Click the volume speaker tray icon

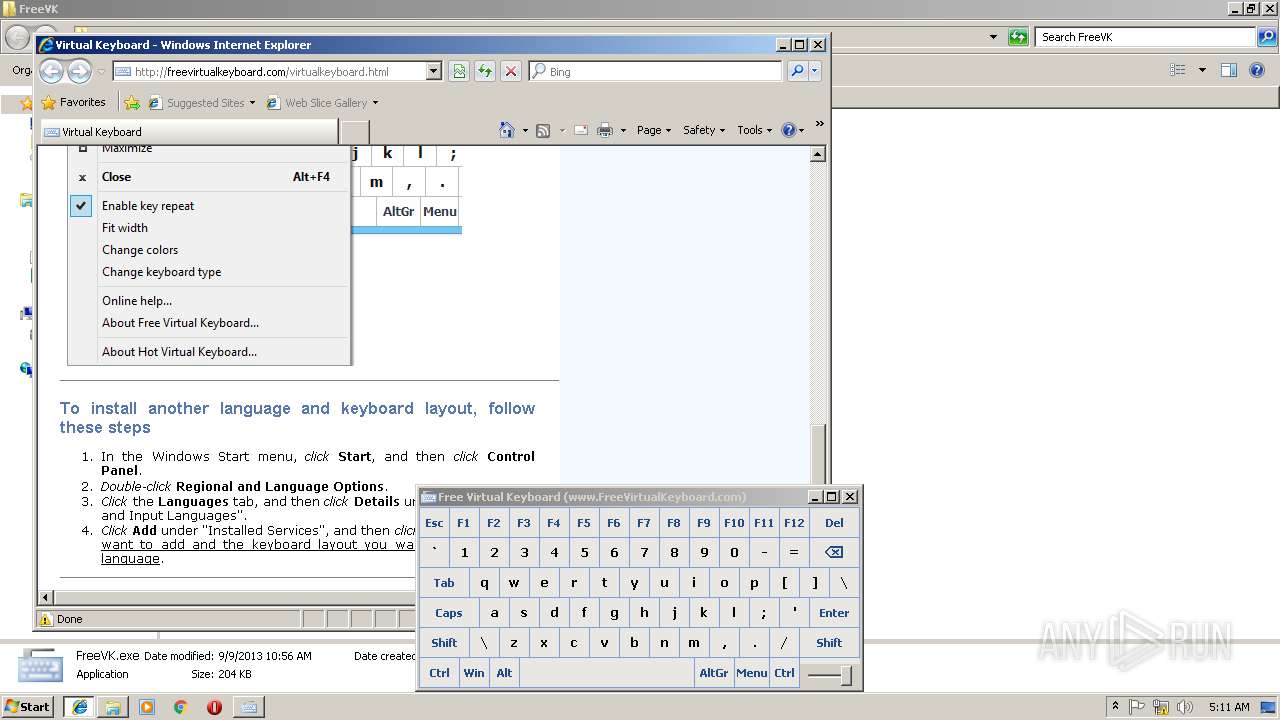(1187, 707)
